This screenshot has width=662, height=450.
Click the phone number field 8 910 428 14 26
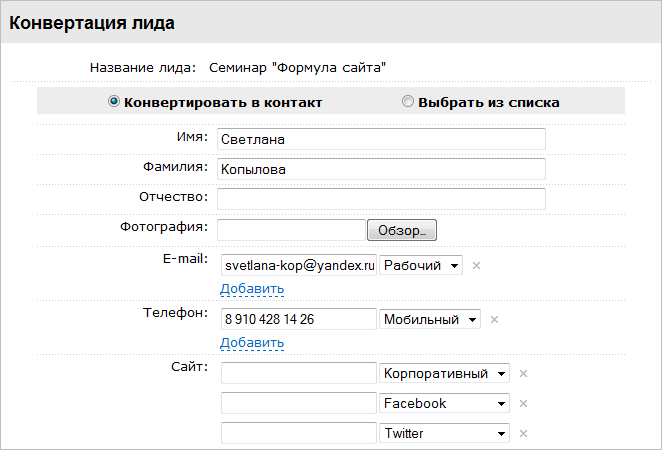click(x=297, y=319)
